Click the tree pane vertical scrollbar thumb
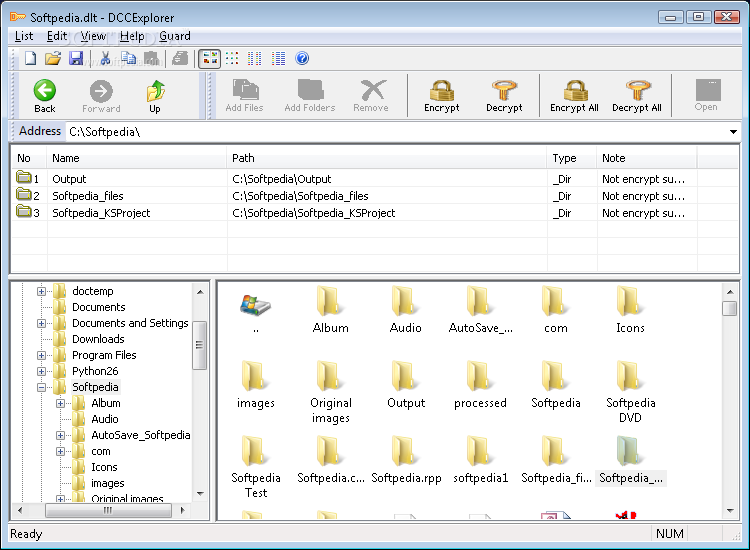This screenshot has height=550, width=750. coord(199,345)
